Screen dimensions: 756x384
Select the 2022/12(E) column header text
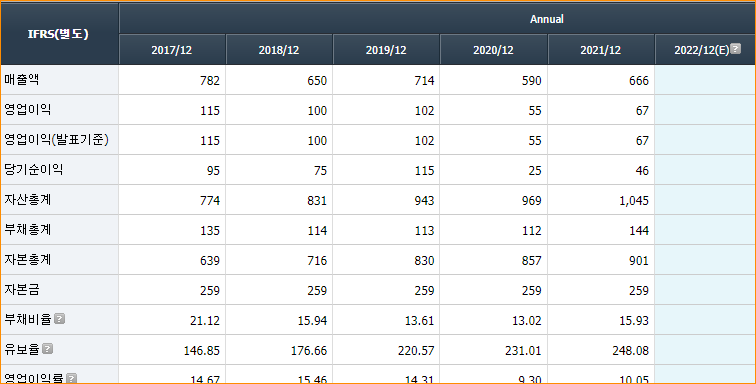pos(702,50)
